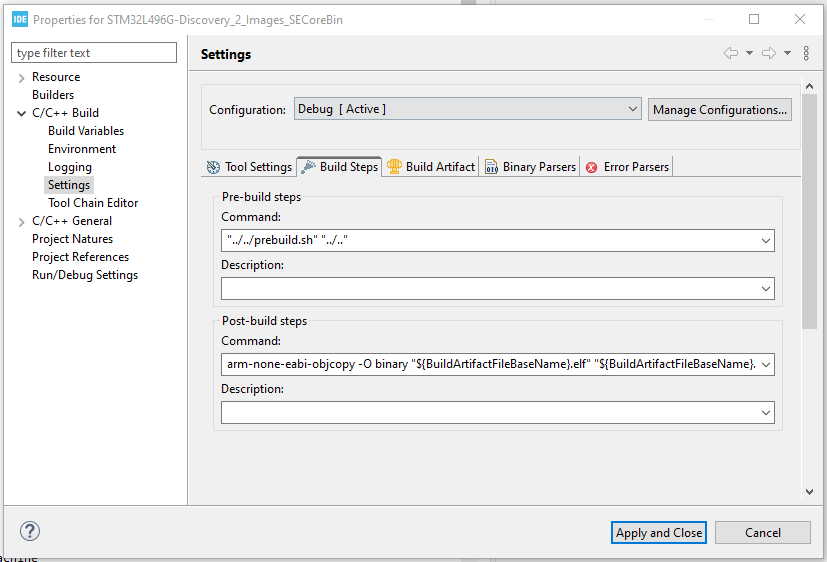
Task: Select Environment in the tree
Action: point(82,149)
